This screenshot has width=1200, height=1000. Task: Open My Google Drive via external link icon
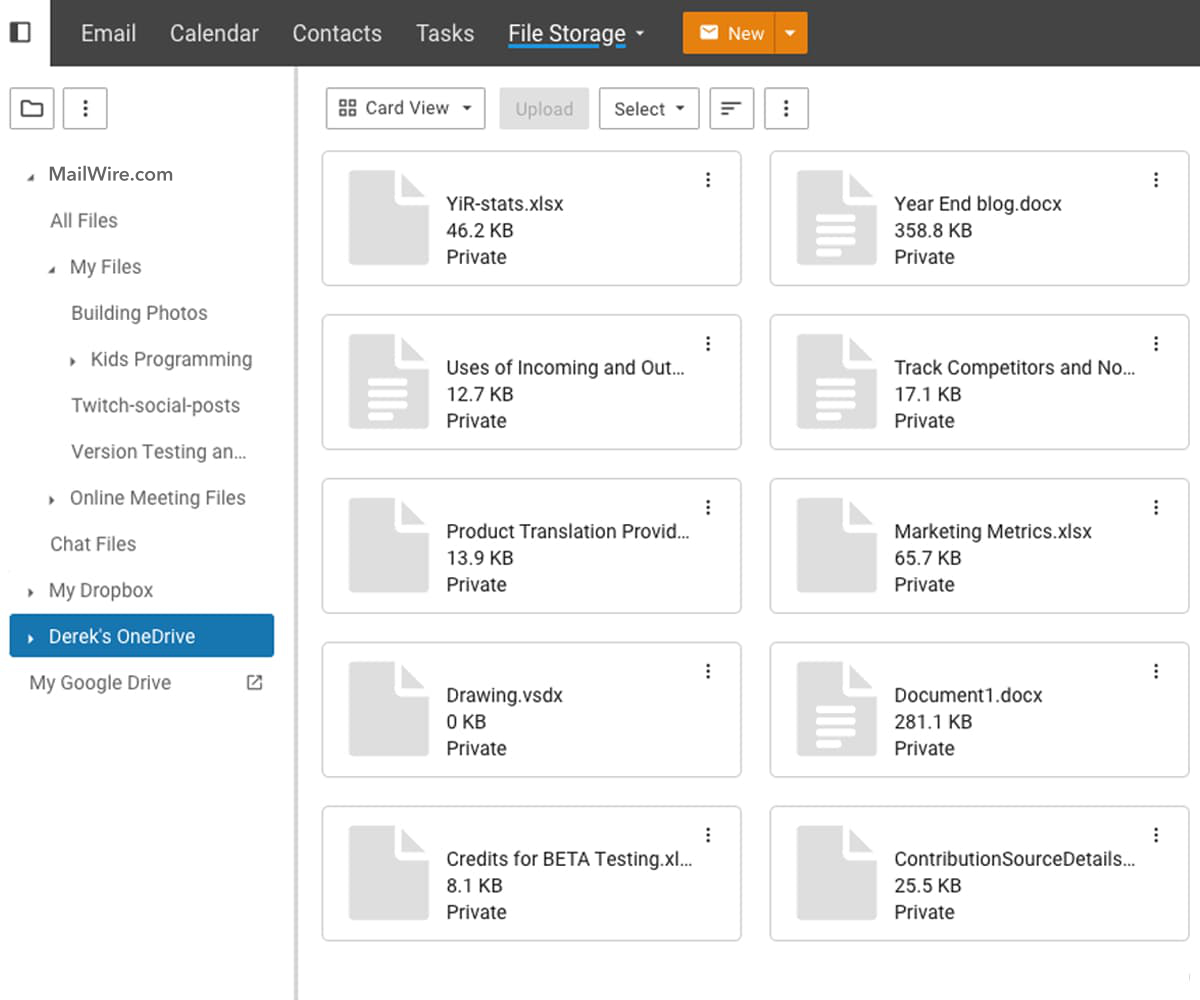253,681
